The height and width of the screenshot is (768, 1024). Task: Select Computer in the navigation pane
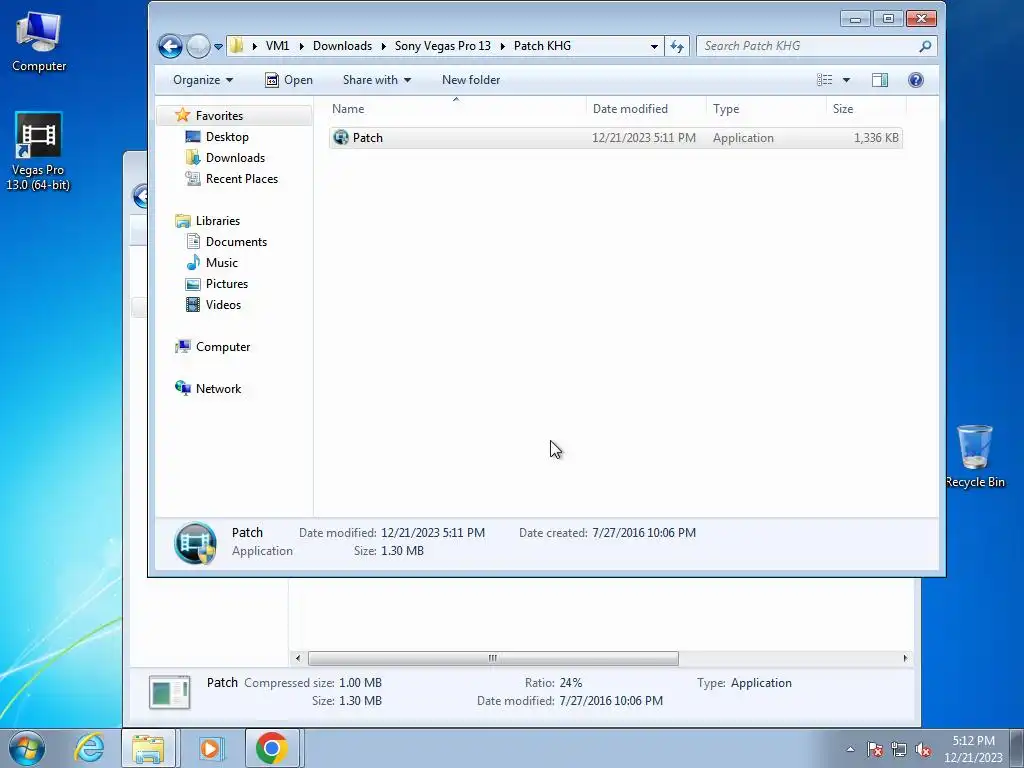click(x=223, y=347)
